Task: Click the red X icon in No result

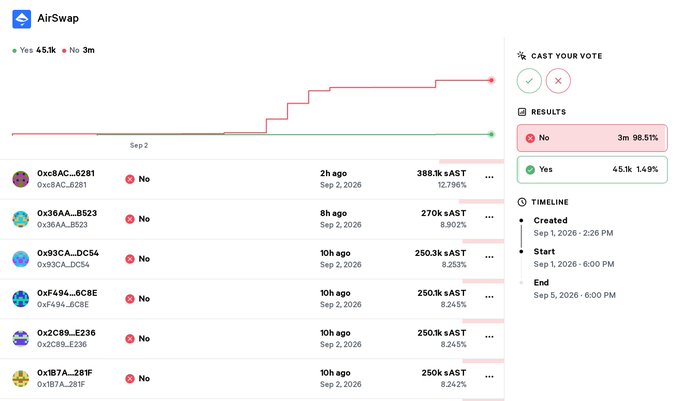Action: pyautogui.click(x=530, y=138)
